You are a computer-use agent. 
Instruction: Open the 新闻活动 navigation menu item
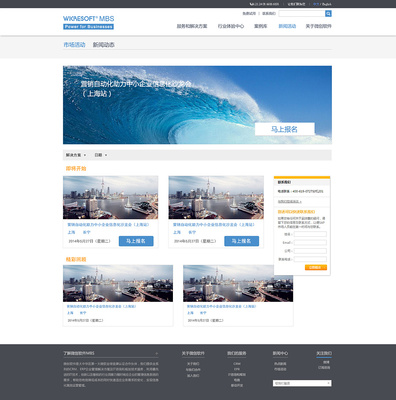(287, 26)
